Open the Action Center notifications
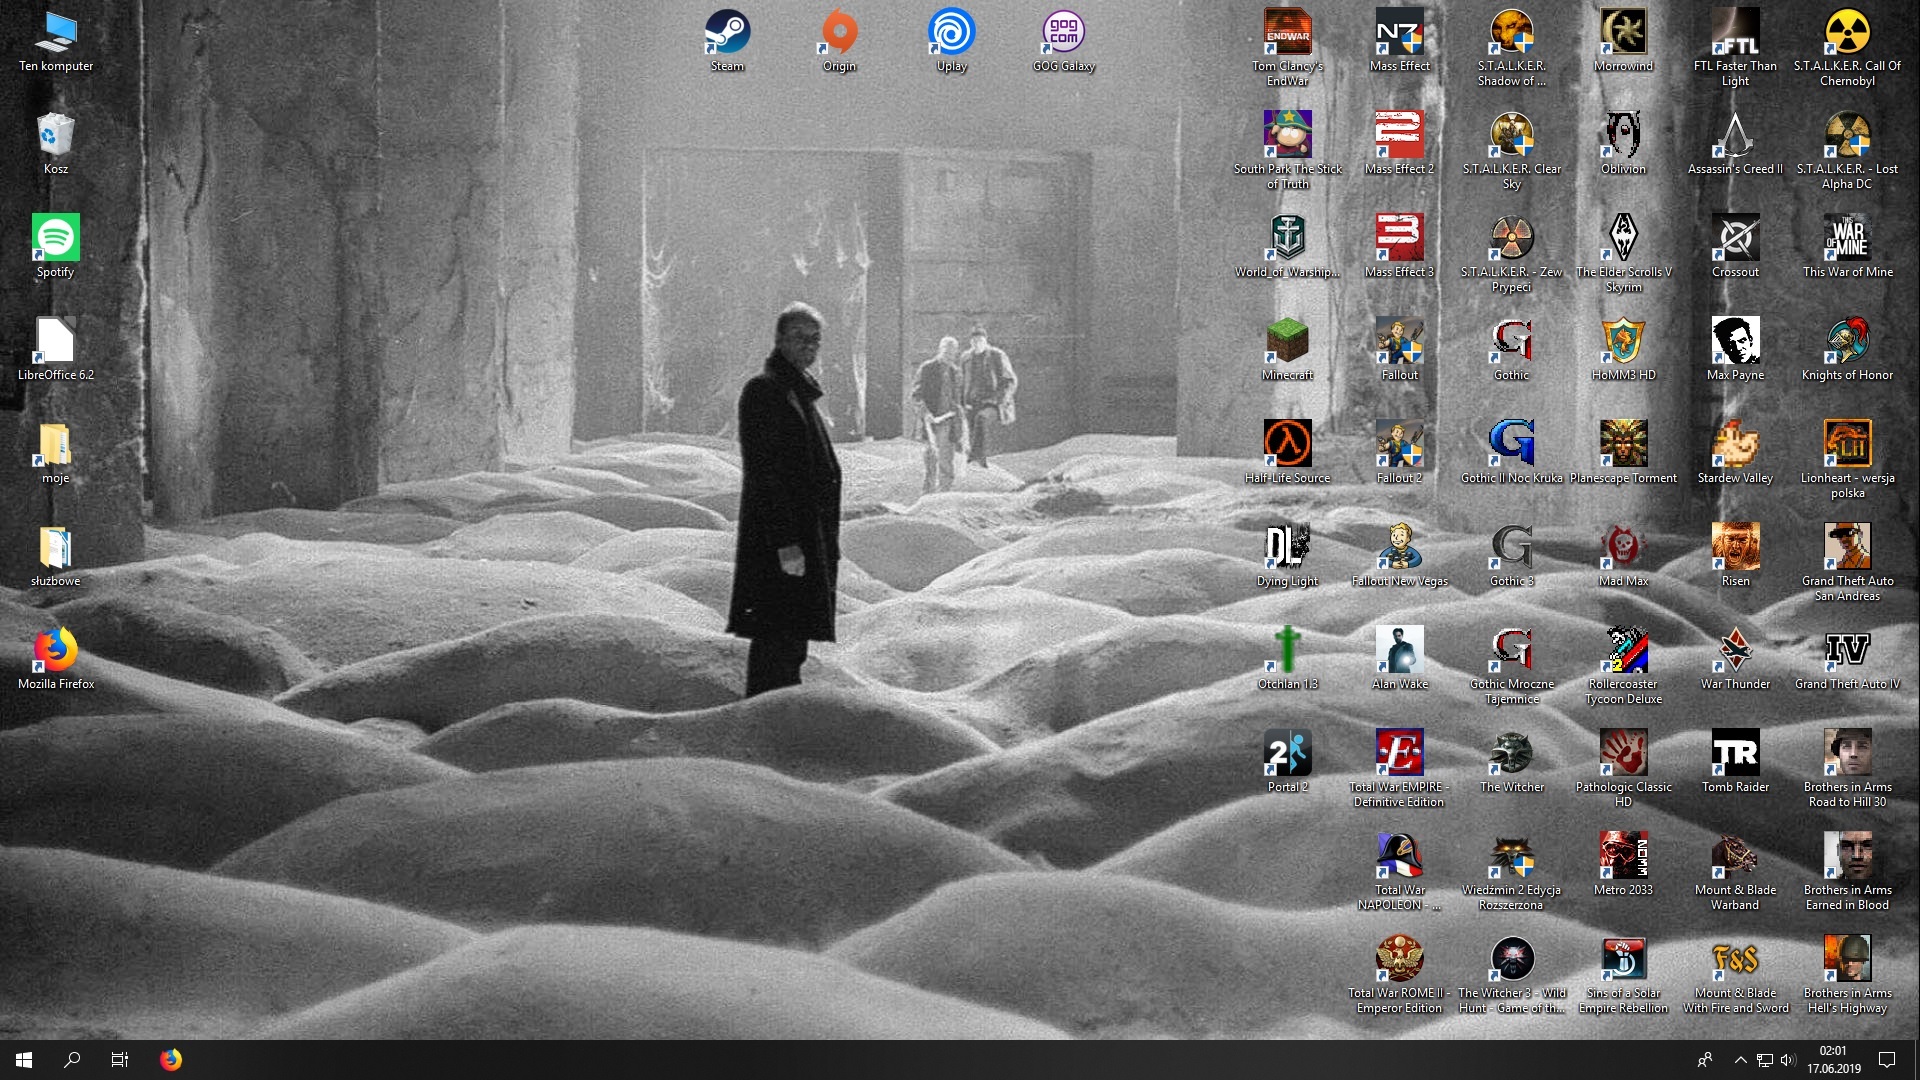The height and width of the screenshot is (1080, 1920). tap(1887, 1060)
